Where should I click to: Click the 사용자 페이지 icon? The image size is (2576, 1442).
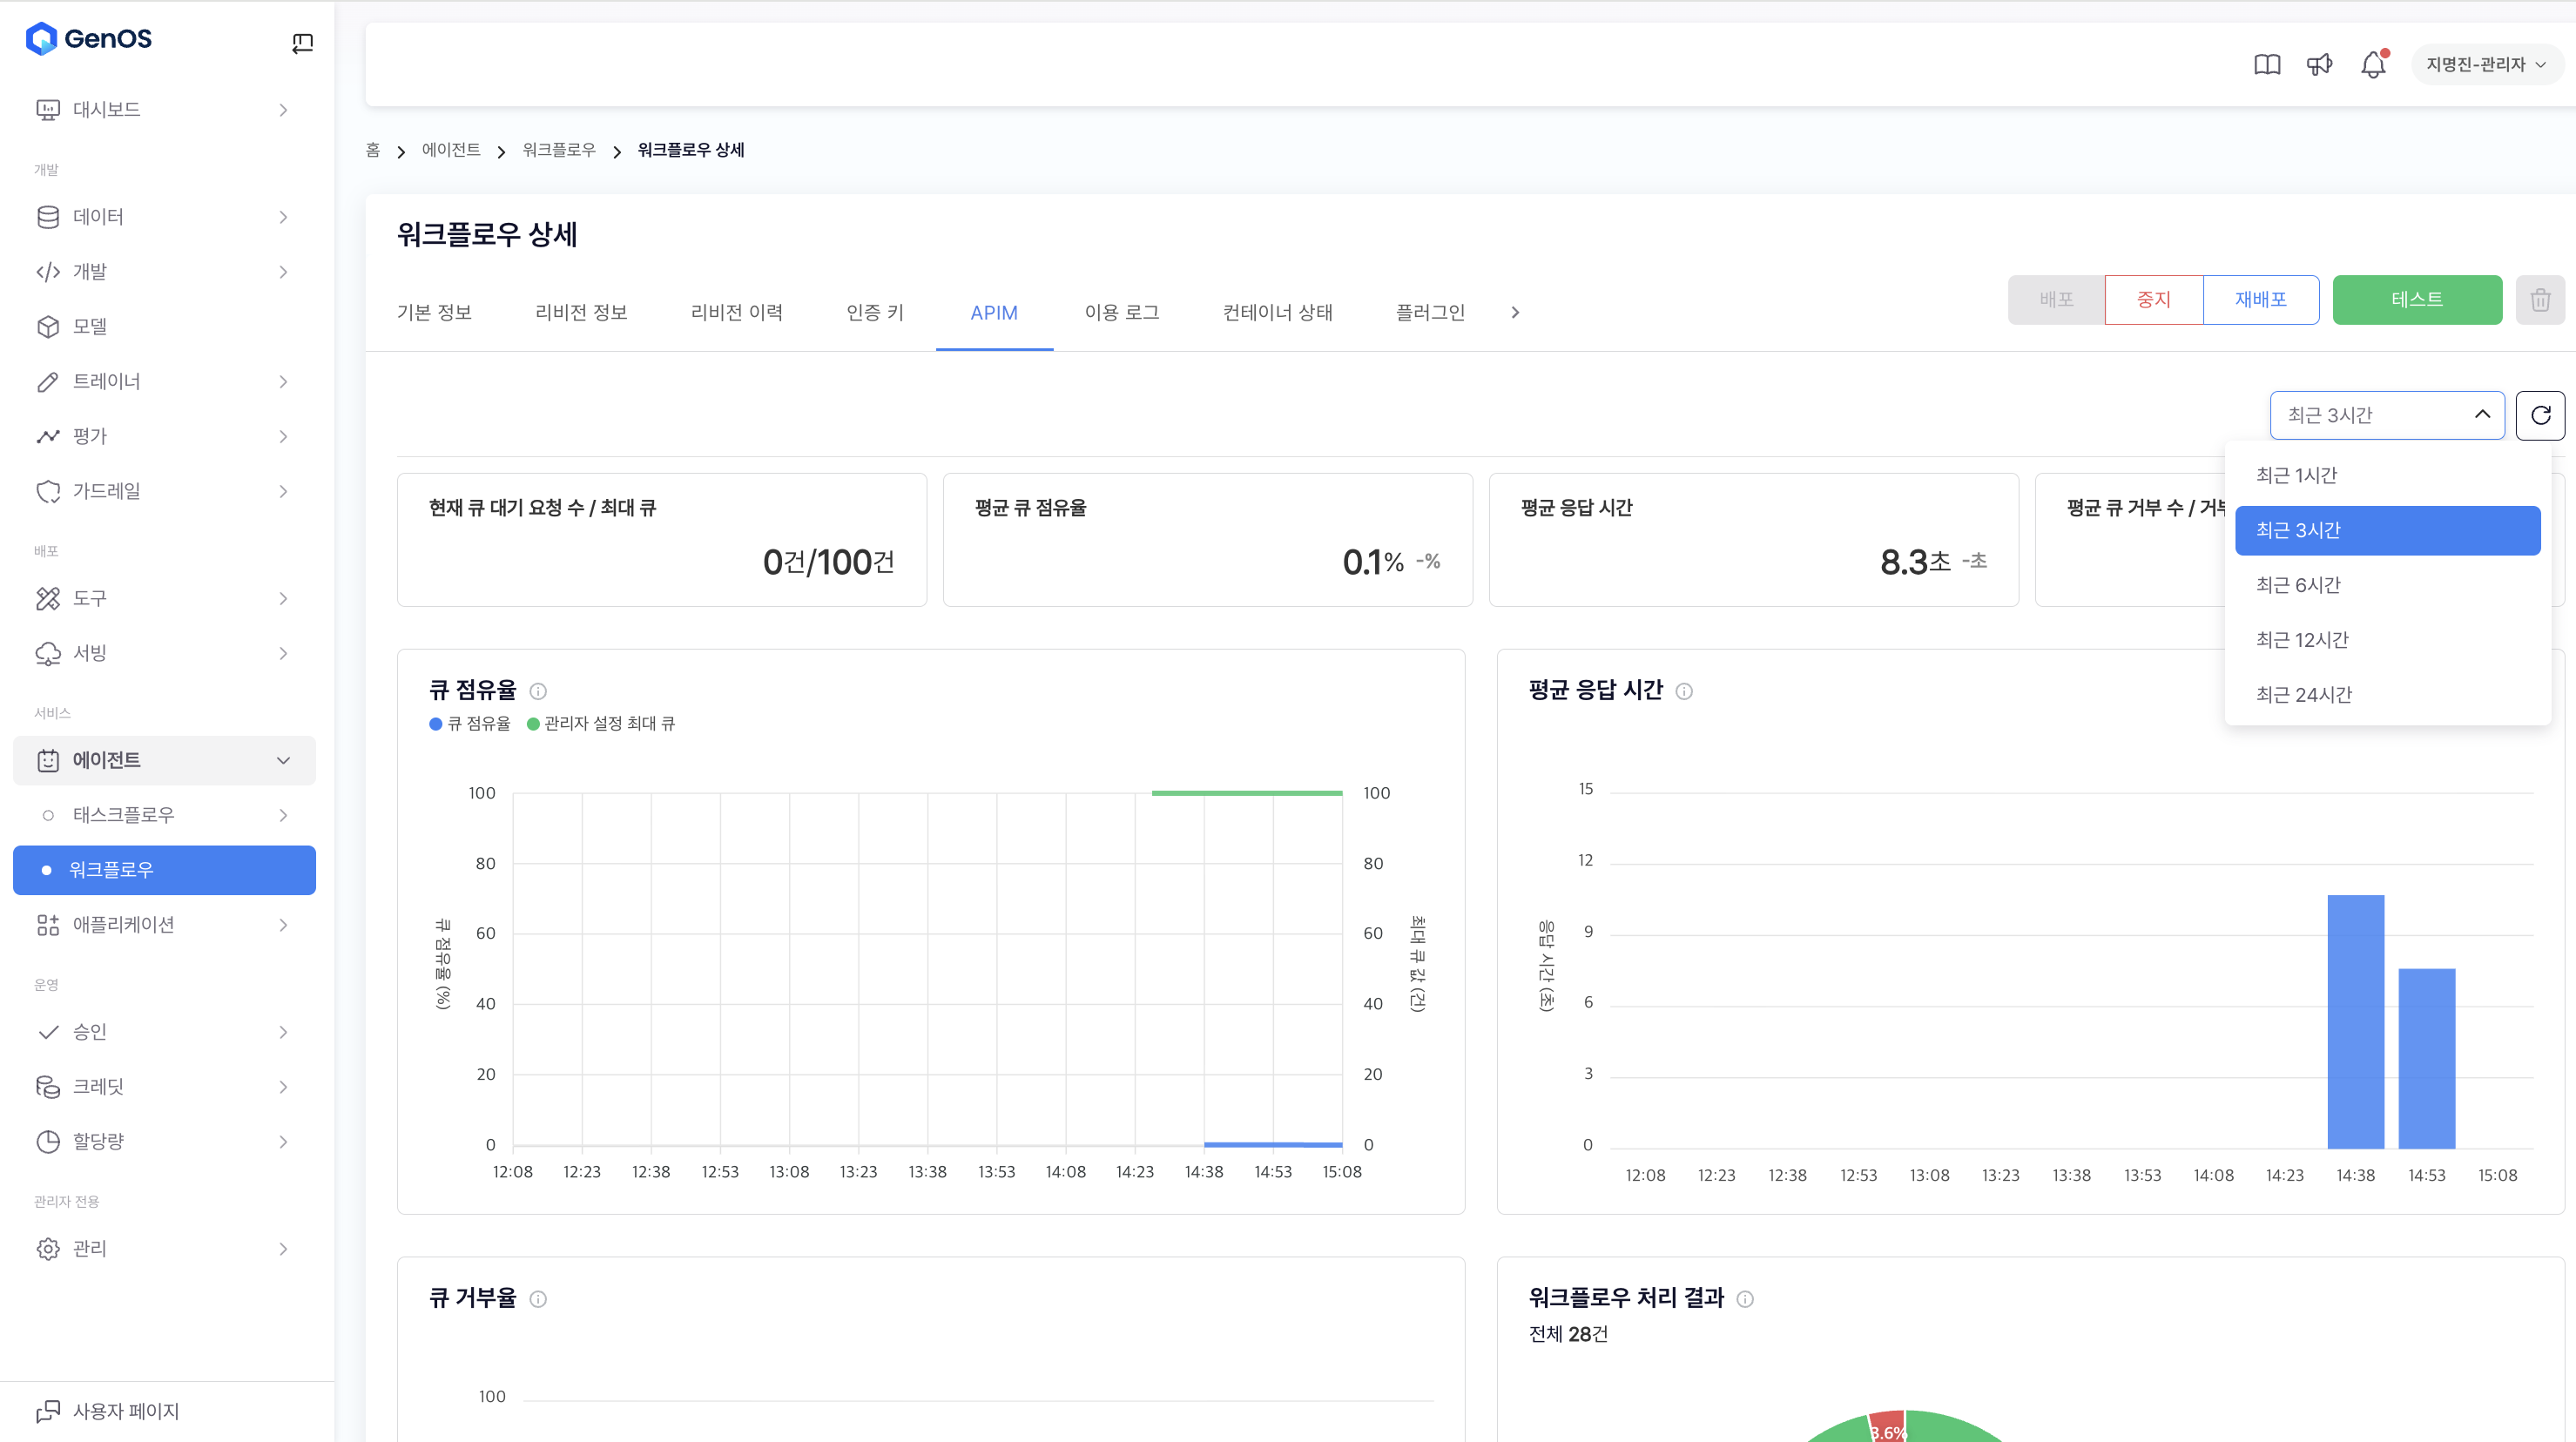[48, 1412]
